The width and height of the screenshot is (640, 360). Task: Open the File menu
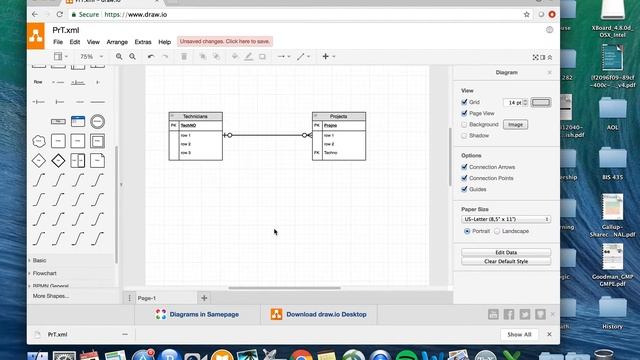coord(58,42)
